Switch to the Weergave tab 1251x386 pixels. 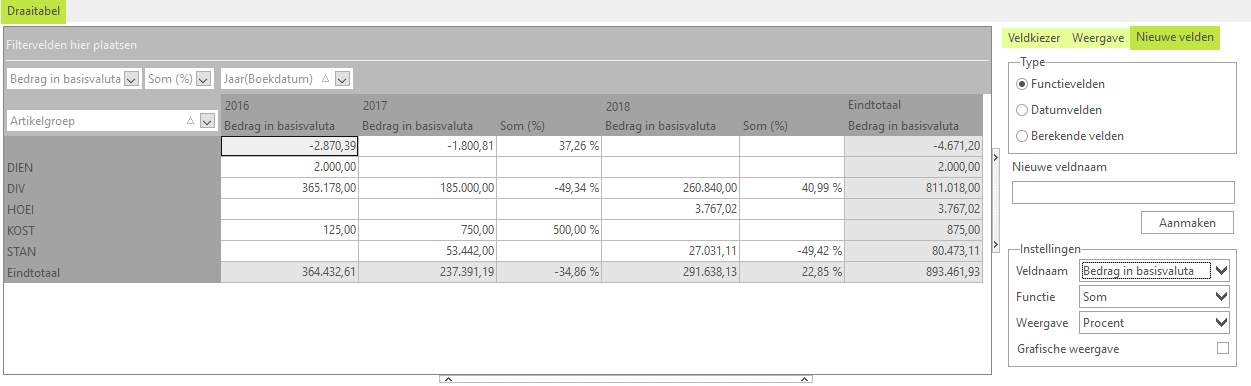pos(1097,38)
